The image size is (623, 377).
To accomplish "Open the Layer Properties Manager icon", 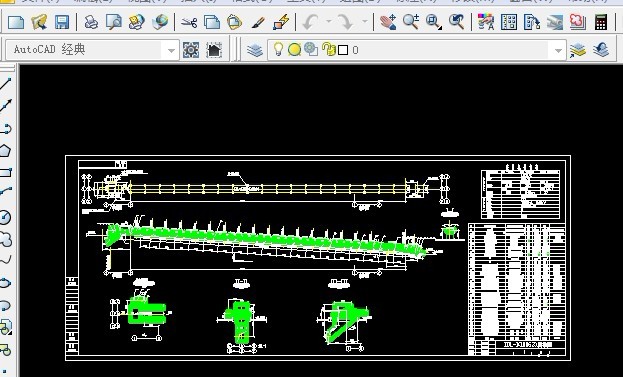I will click(255, 50).
